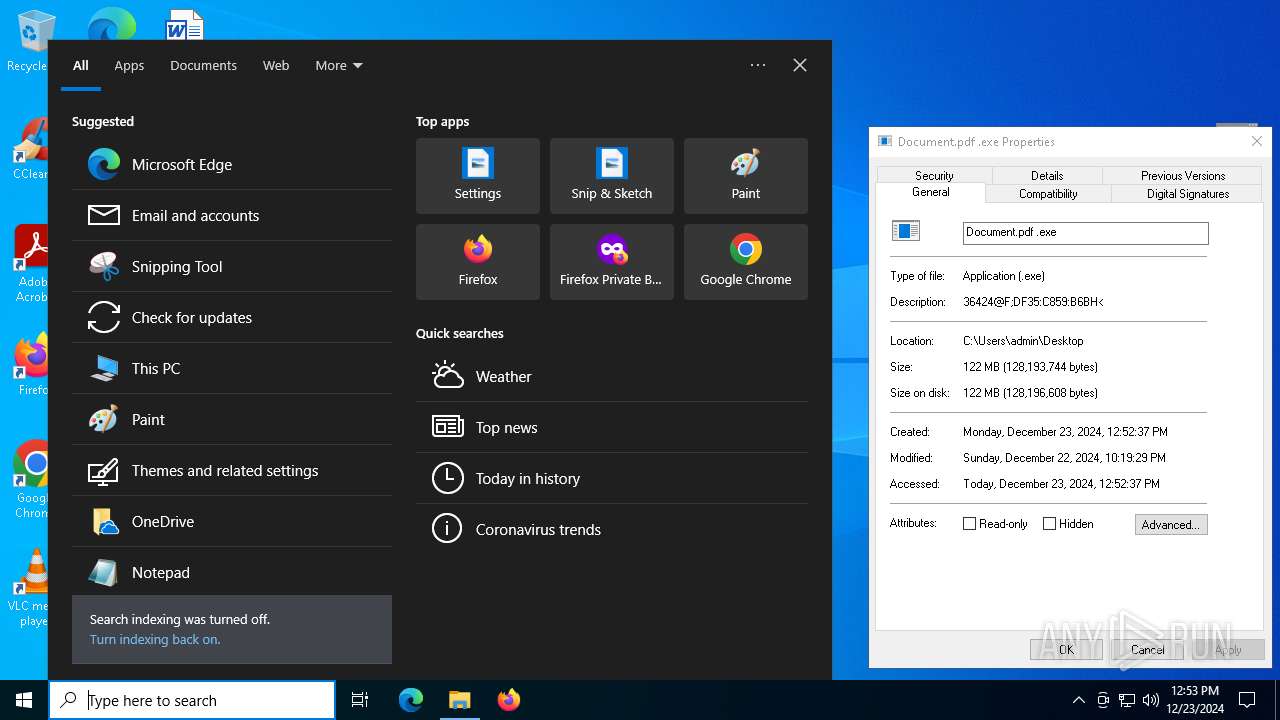Close the search panel
The width and height of the screenshot is (1280, 720).
[x=800, y=65]
